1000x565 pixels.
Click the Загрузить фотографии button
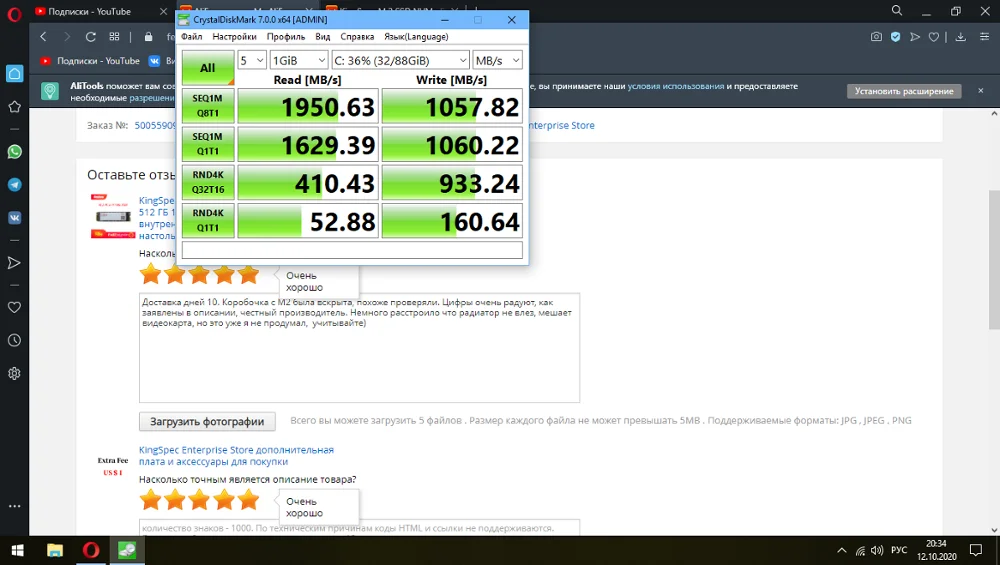click(x=207, y=422)
